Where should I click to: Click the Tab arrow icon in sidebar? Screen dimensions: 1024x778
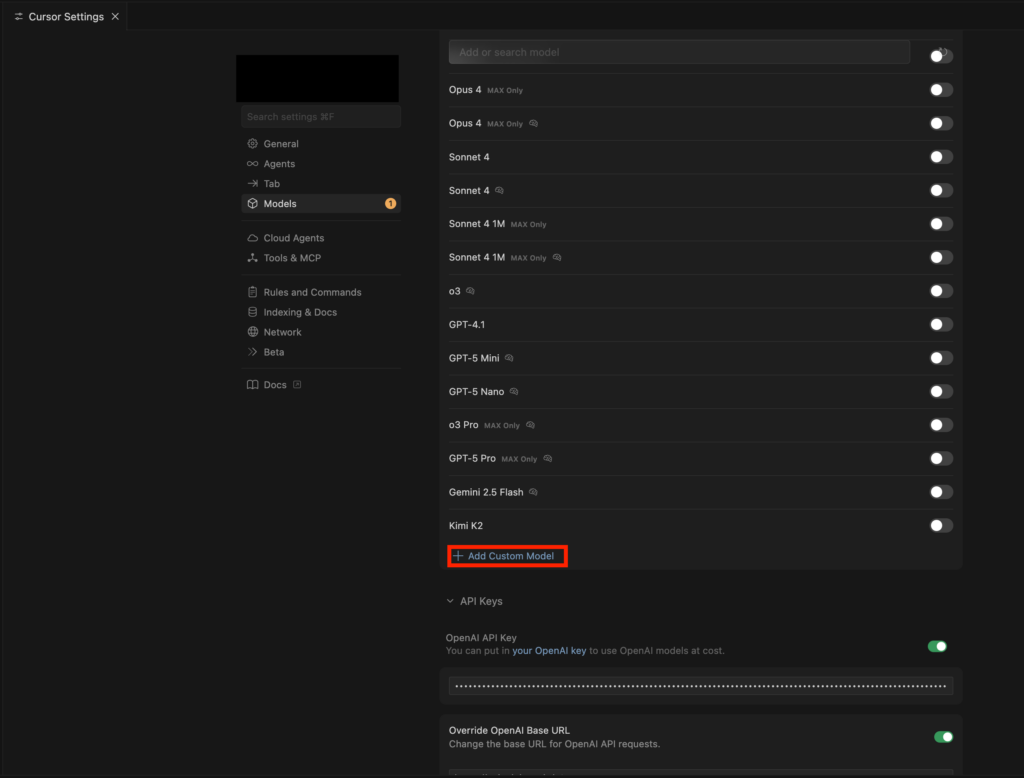[x=253, y=184]
